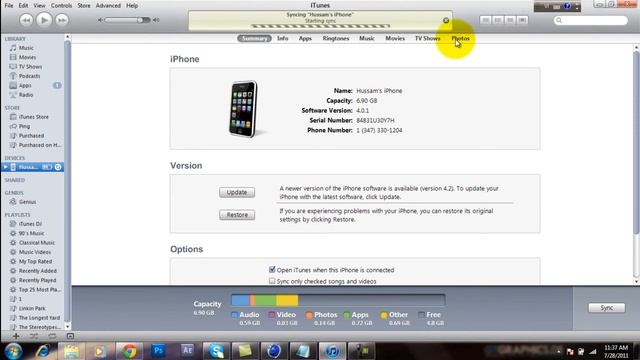
Task: Click the eject icon next to the device
Action: [x=58, y=167]
